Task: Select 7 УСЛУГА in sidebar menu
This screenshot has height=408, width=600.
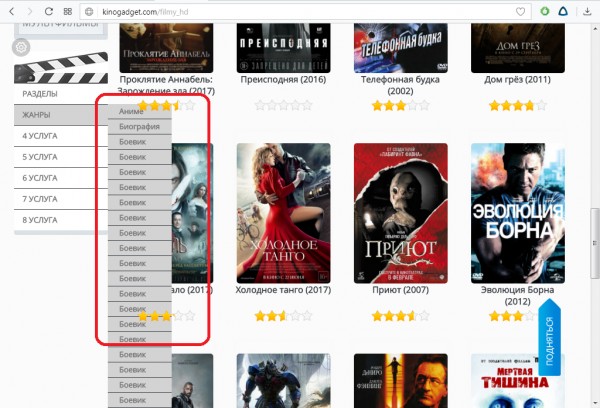Action: point(61,199)
